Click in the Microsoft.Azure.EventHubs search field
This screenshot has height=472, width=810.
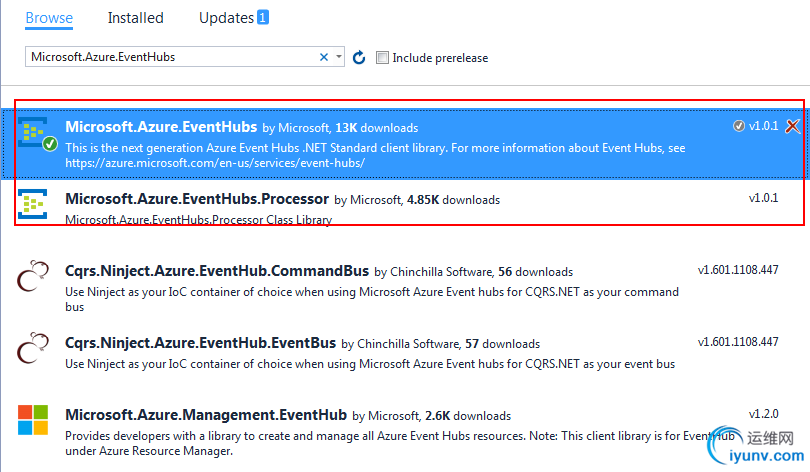[170, 58]
